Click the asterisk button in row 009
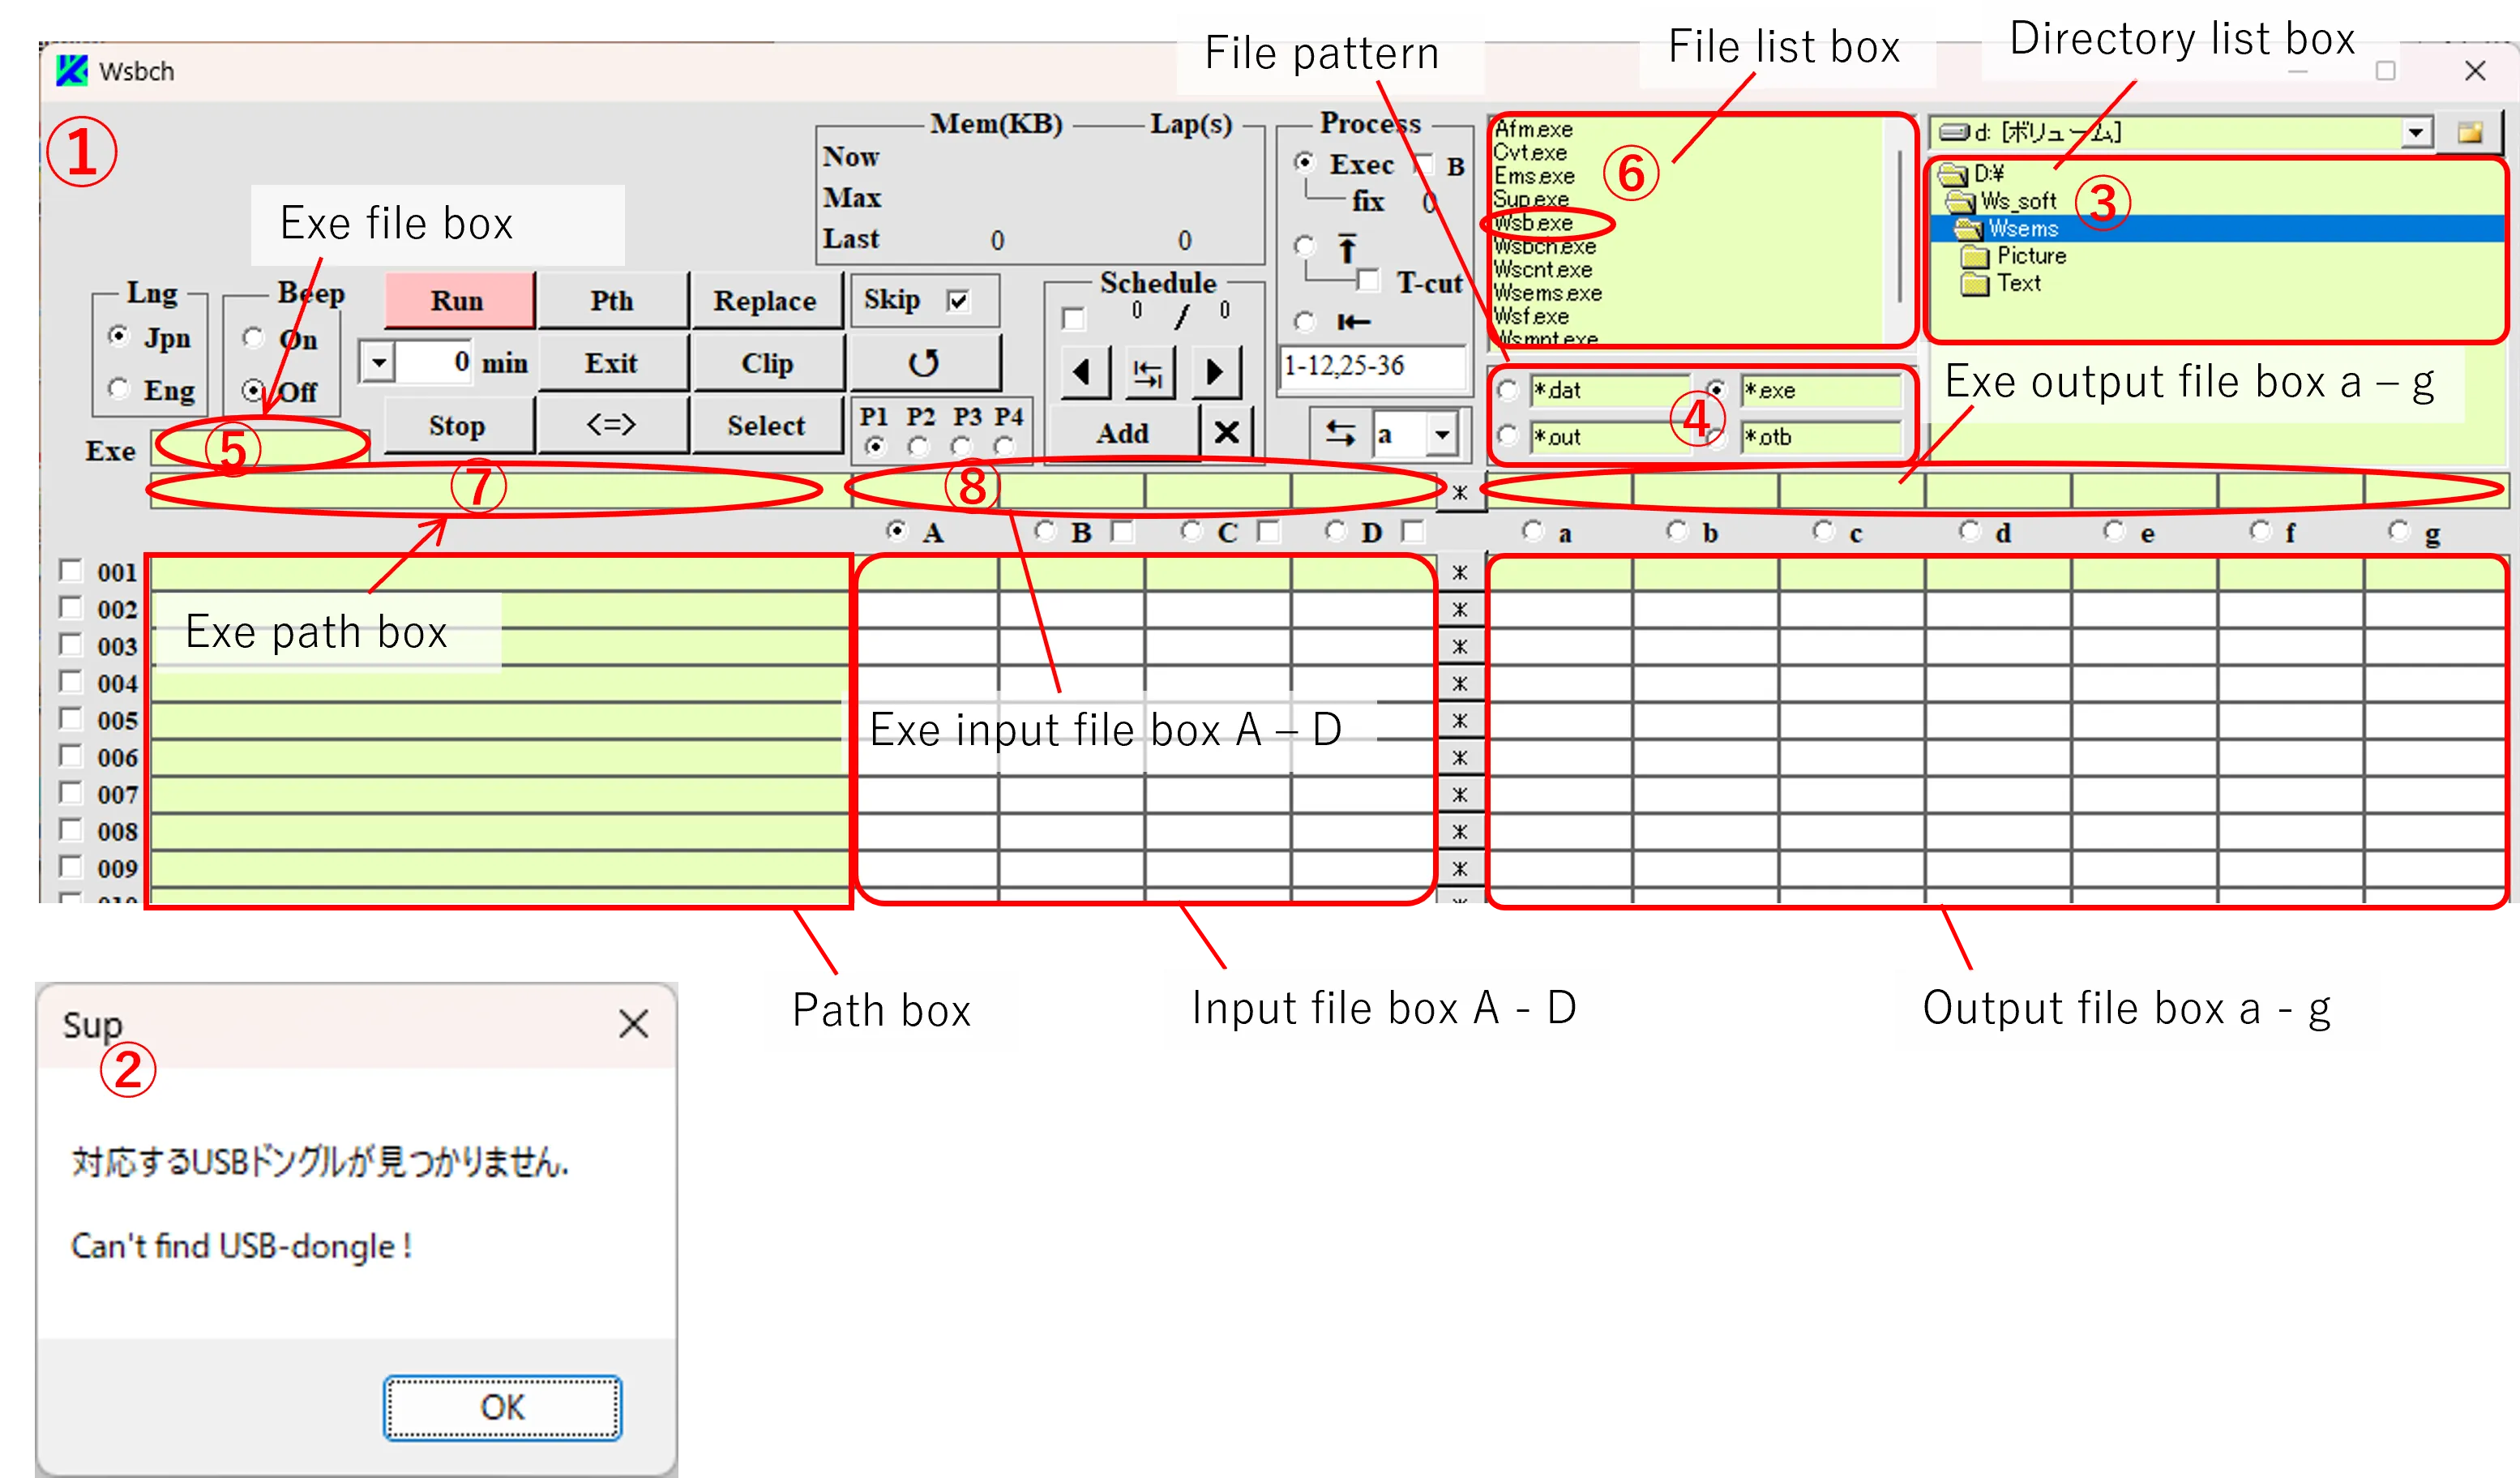This screenshot has width=2520, height=1478. coord(1459,869)
